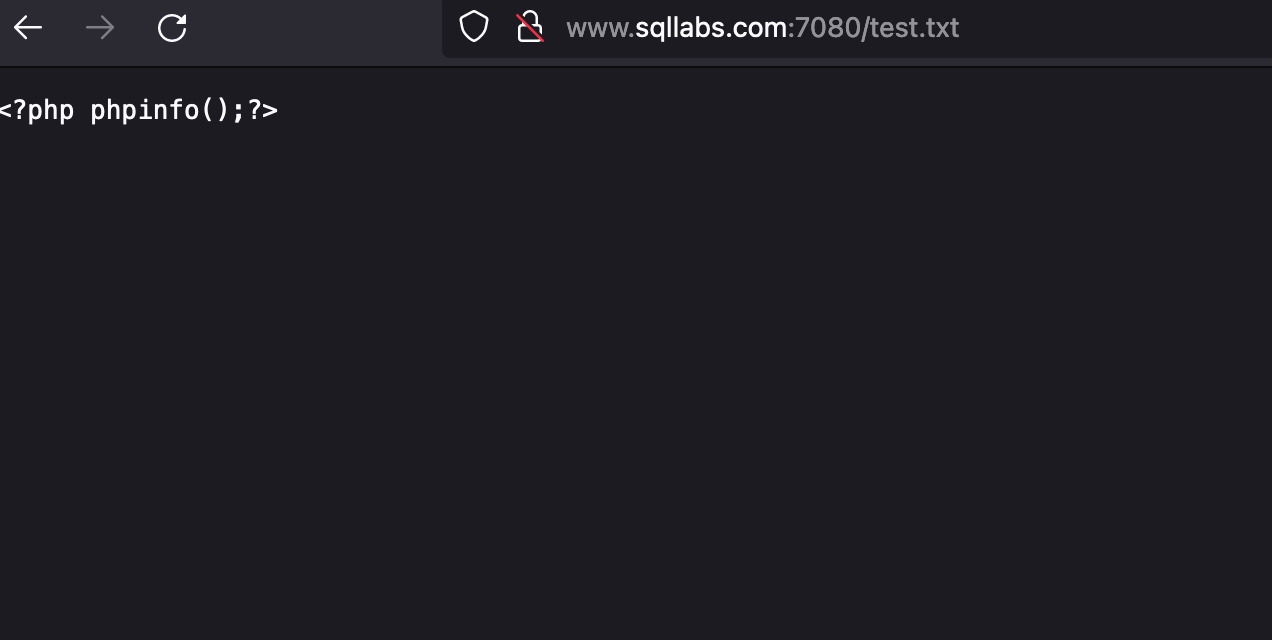
Task: Click the :7080 port number in the URL
Action: click(x=825, y=27)
